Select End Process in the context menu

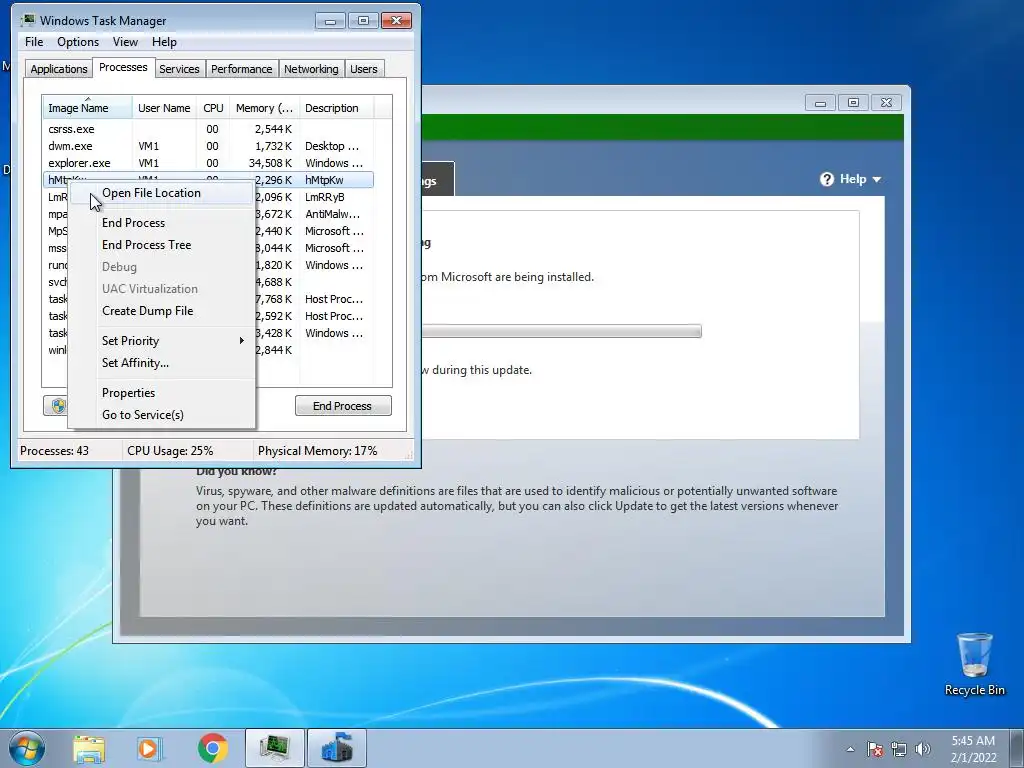coord(161,223)
